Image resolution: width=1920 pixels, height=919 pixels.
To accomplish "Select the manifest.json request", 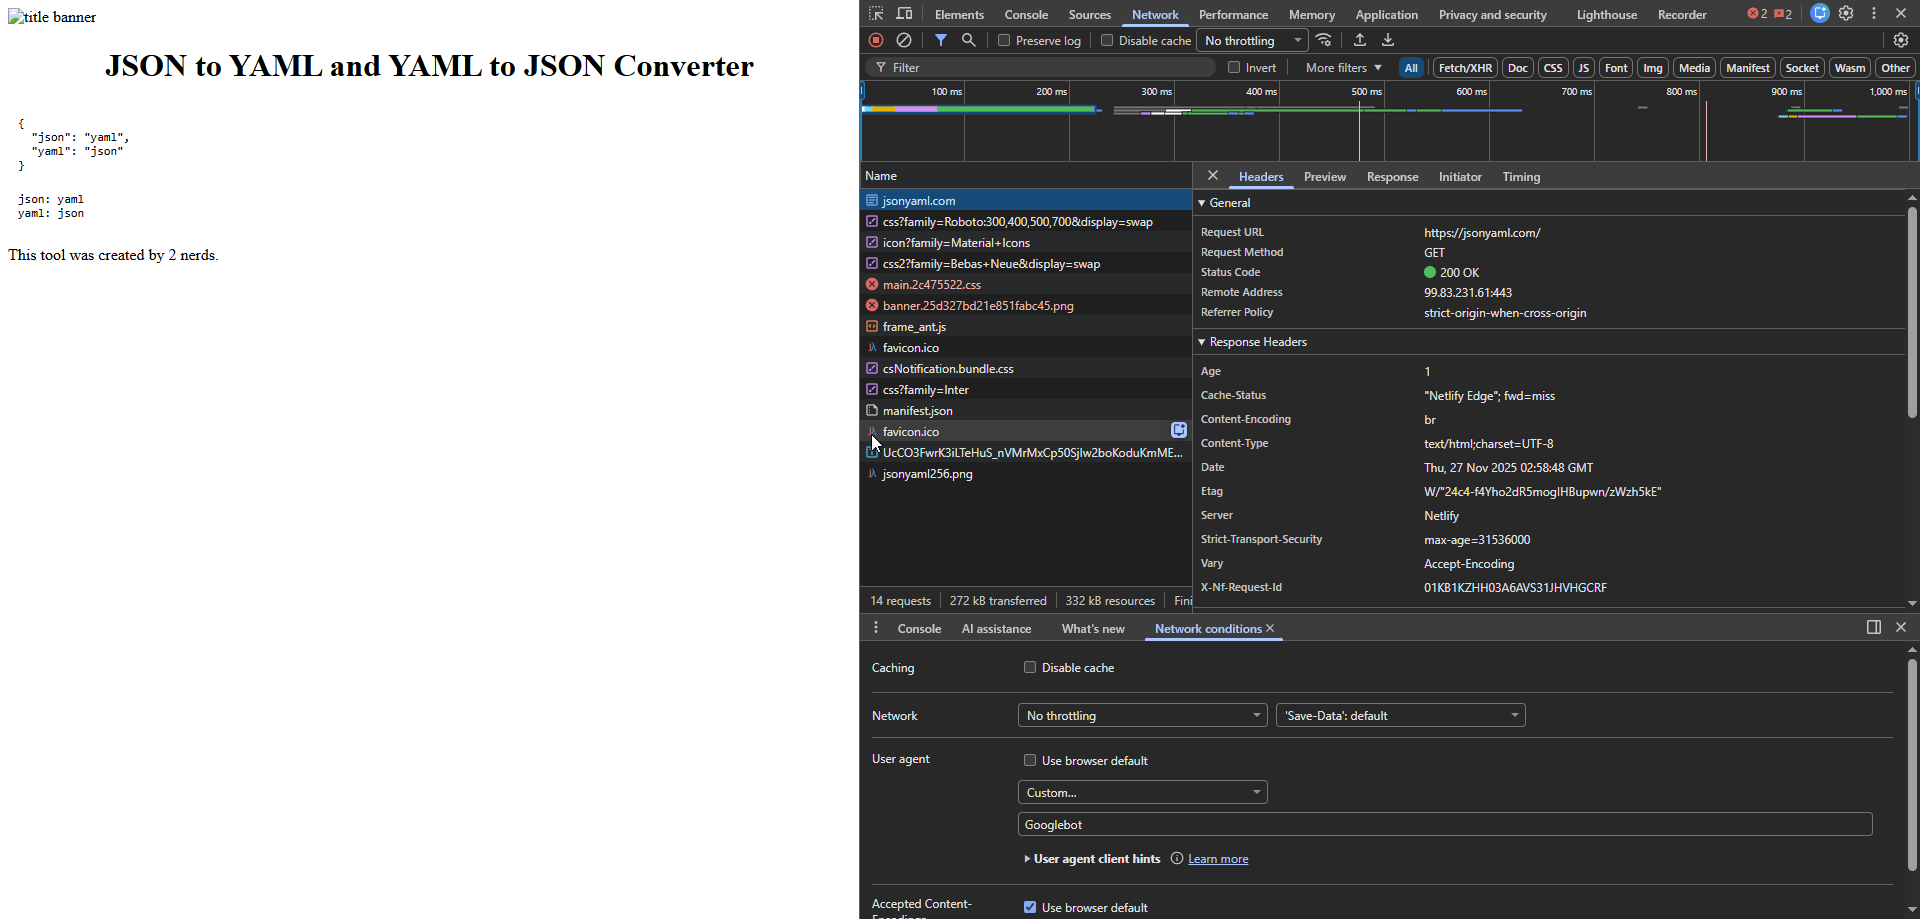I will click(x=1026, y=410).
